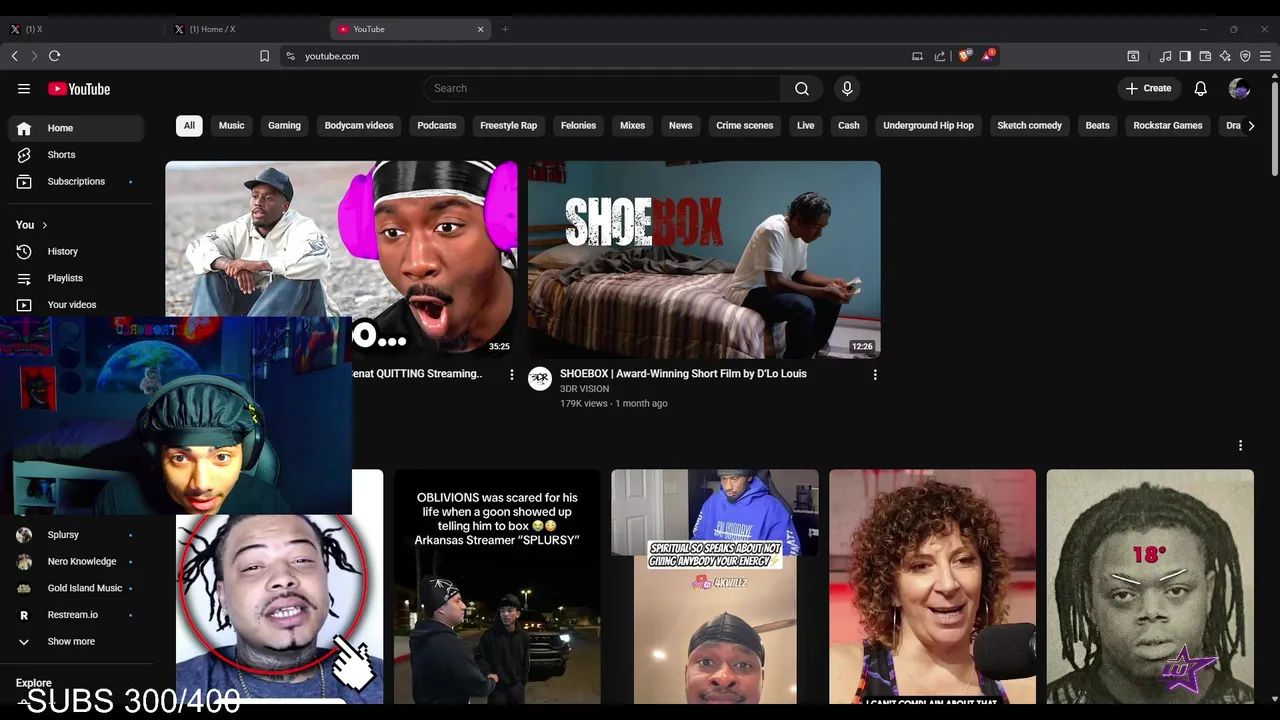Open Shorts shelf three-dot menu

pos(1240,445)
